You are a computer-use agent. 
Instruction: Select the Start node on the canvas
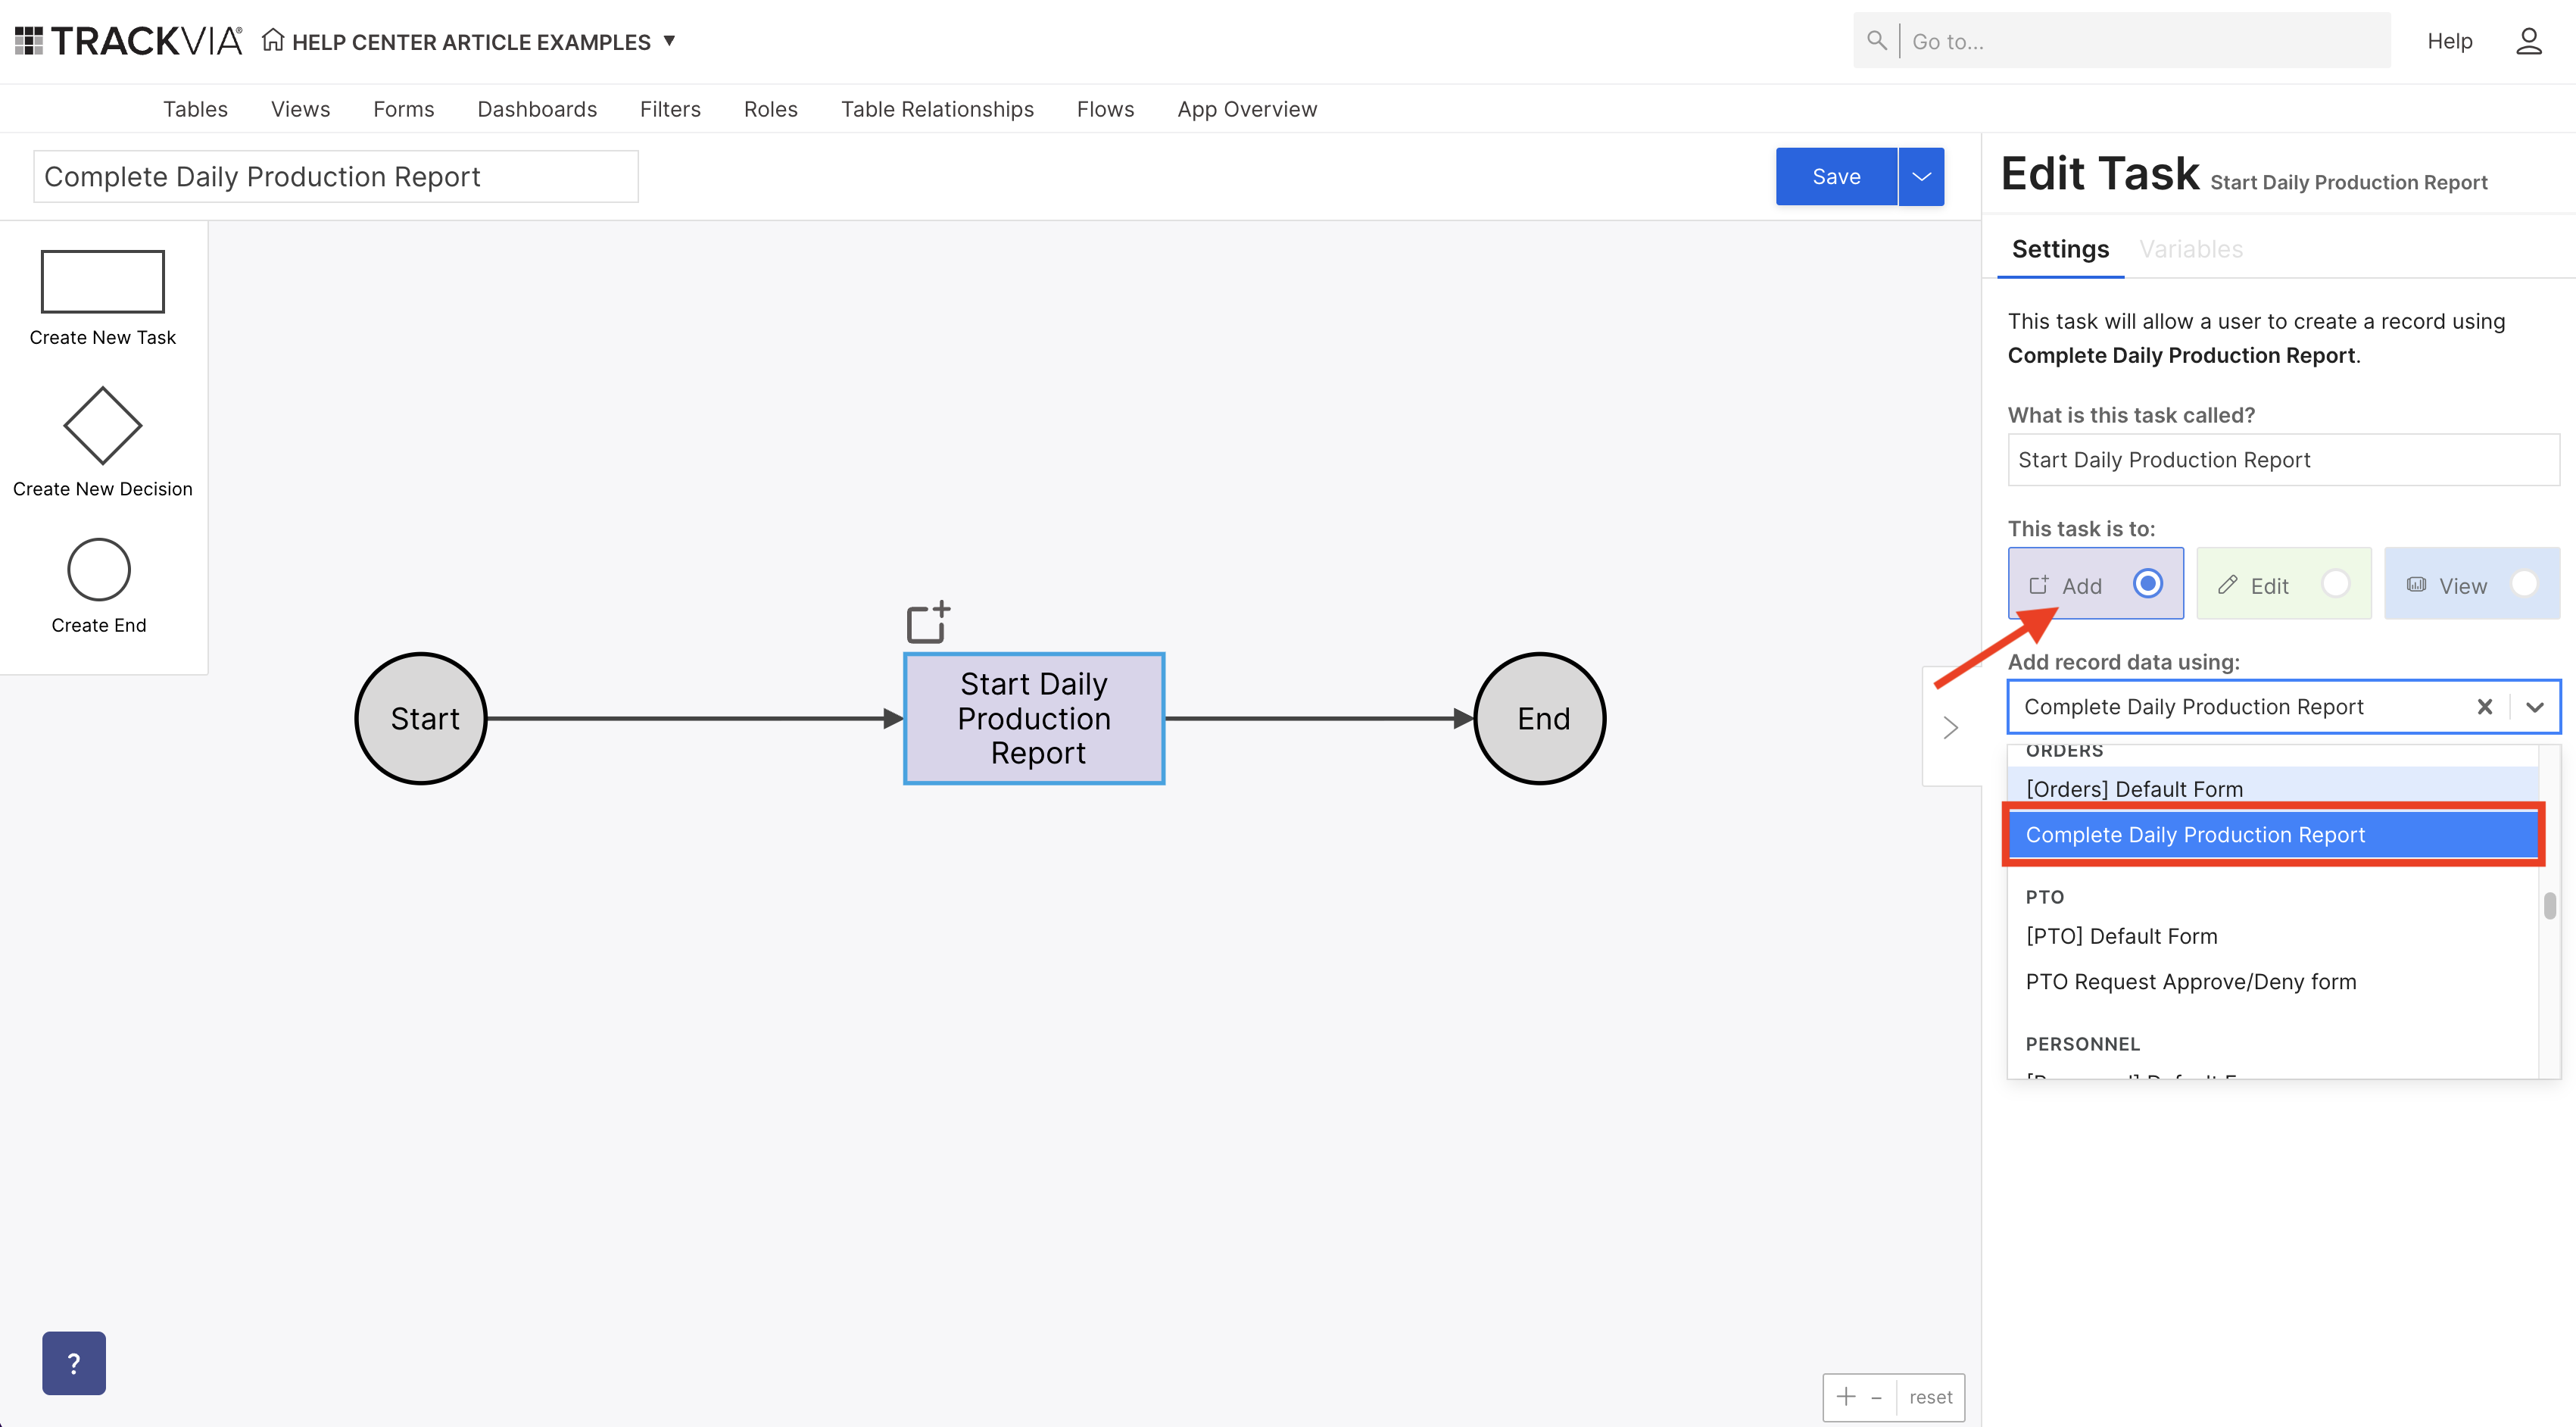(421, 718)
